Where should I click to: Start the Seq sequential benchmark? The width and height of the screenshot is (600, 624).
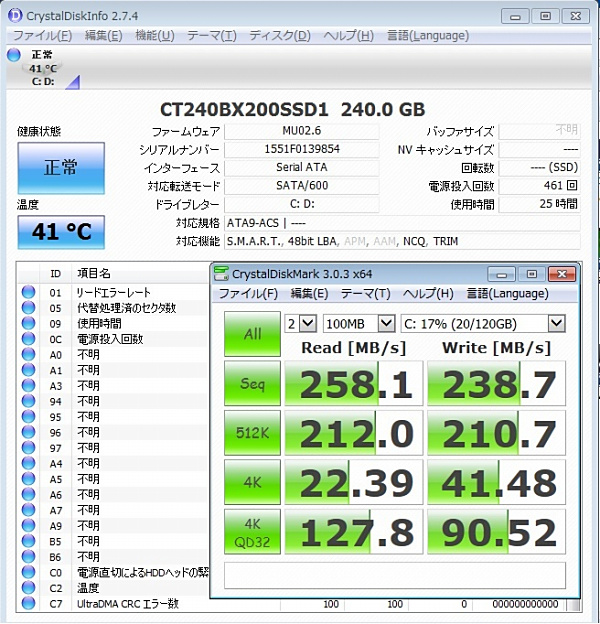(x=252, y=384)
